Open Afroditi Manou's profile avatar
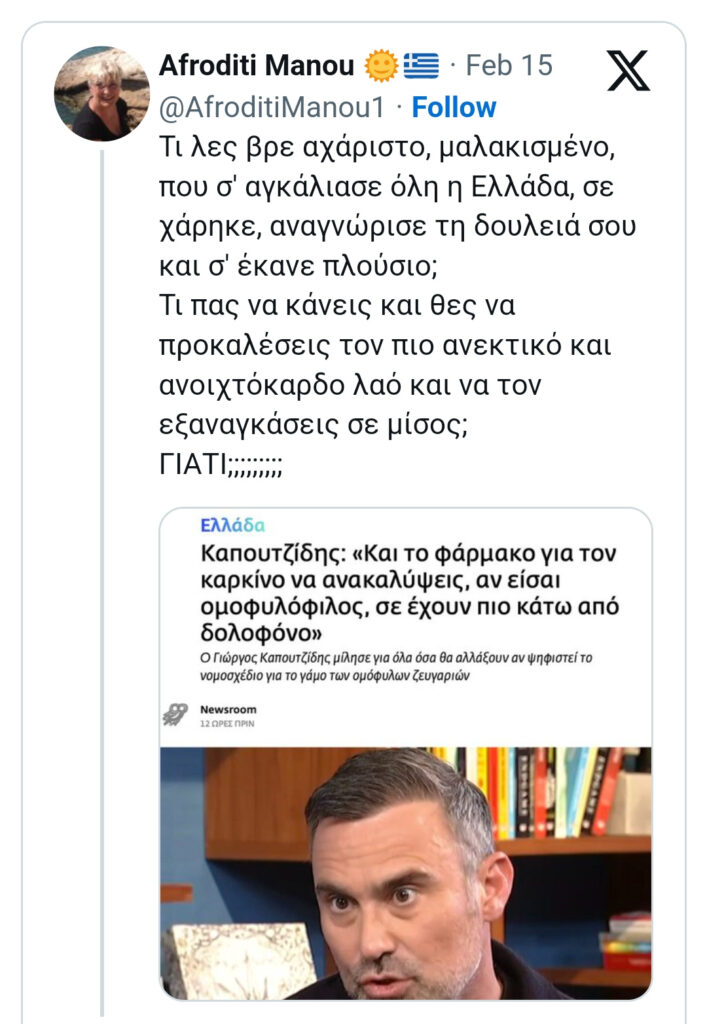 tap(101, 93)
